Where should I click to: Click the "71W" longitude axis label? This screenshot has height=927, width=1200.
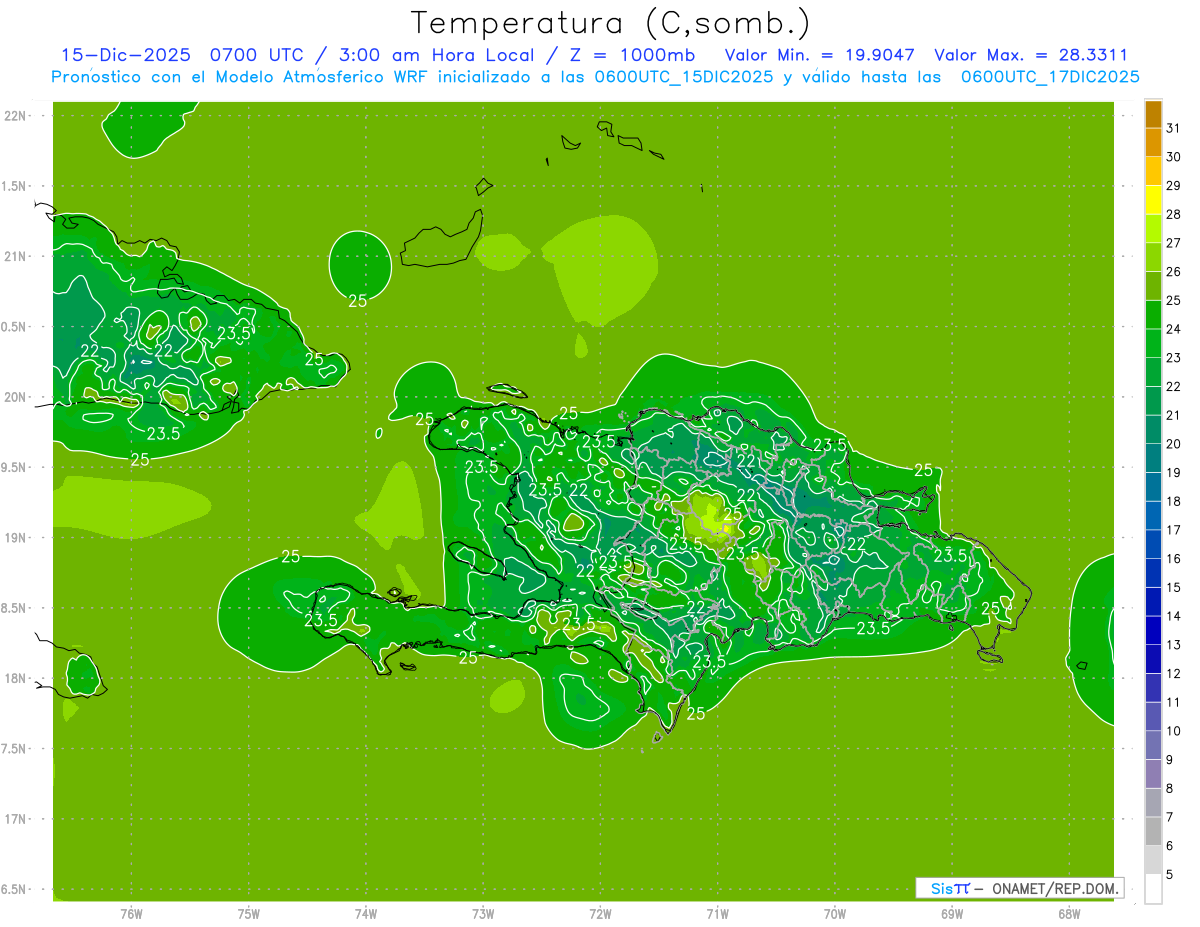pyautogui.click(x=717, y=913)
